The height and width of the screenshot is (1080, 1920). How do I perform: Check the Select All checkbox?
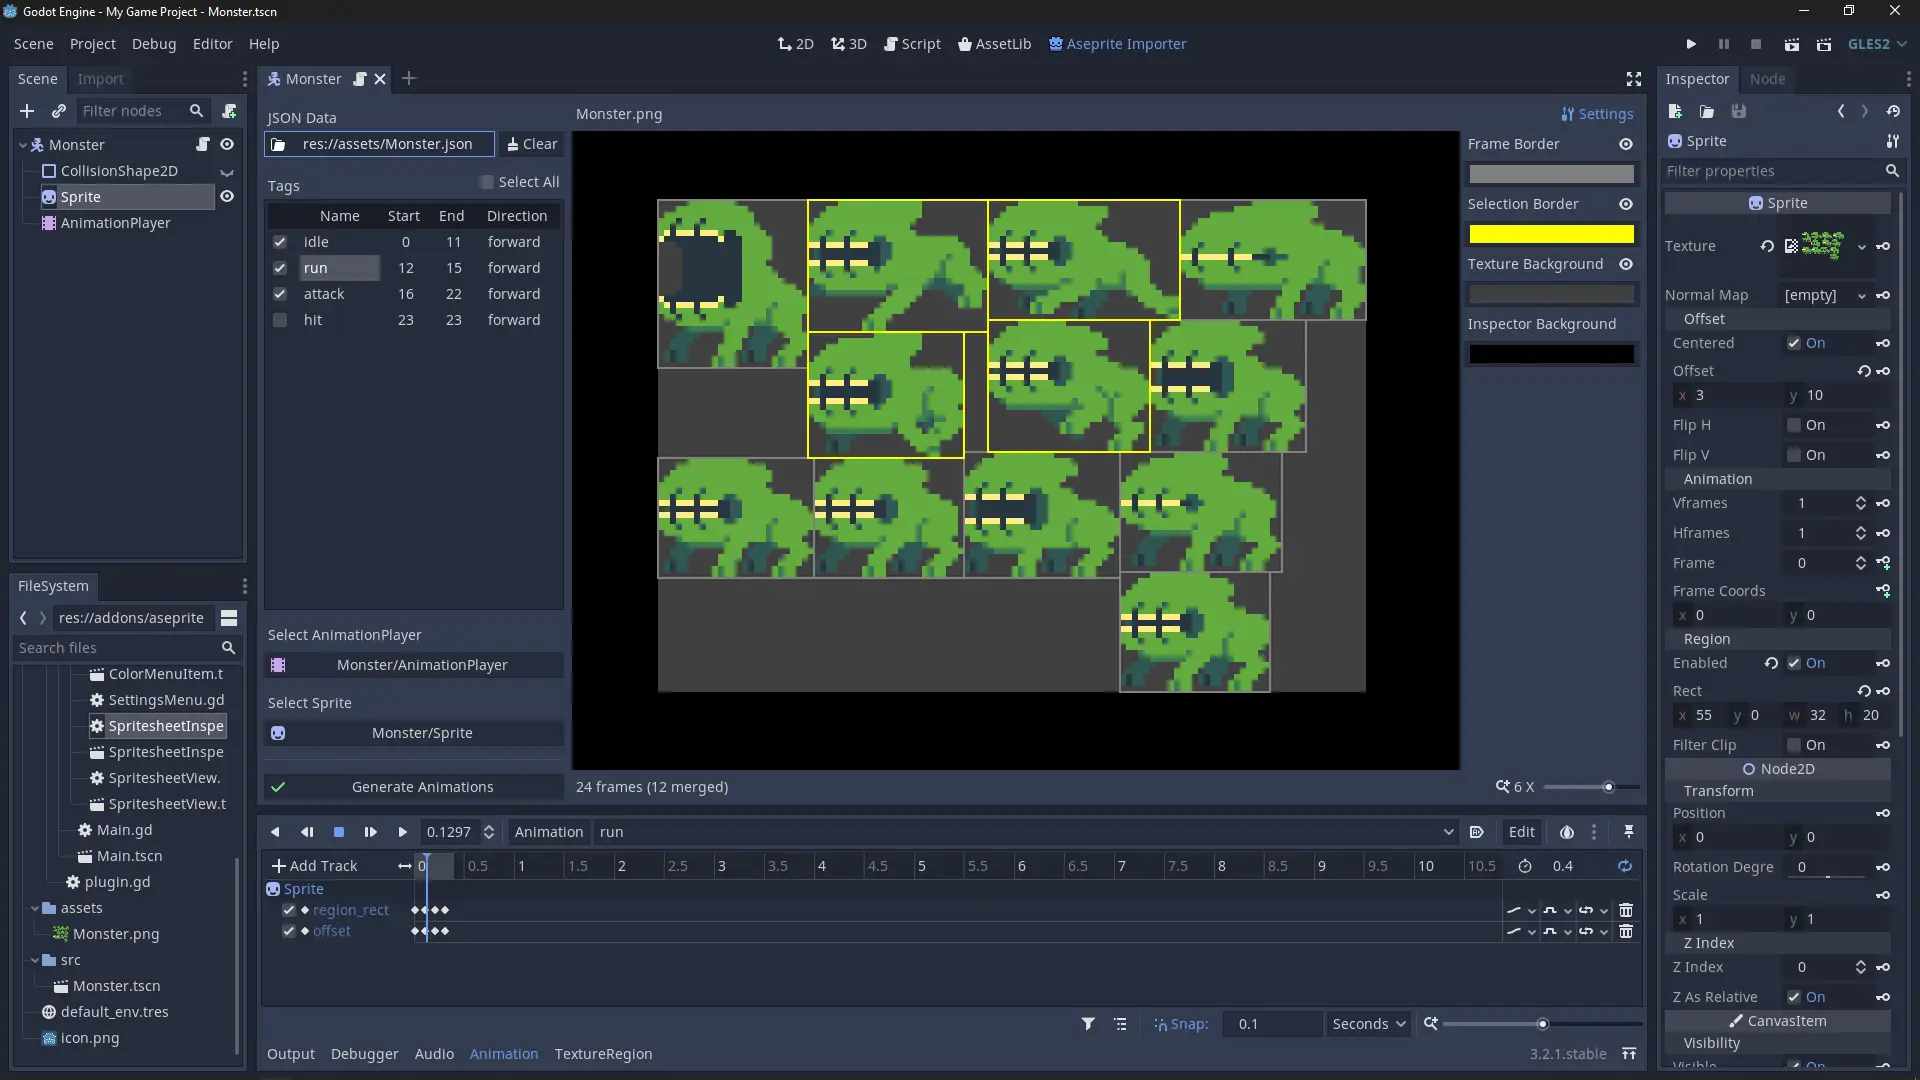(x=487, y=182)
